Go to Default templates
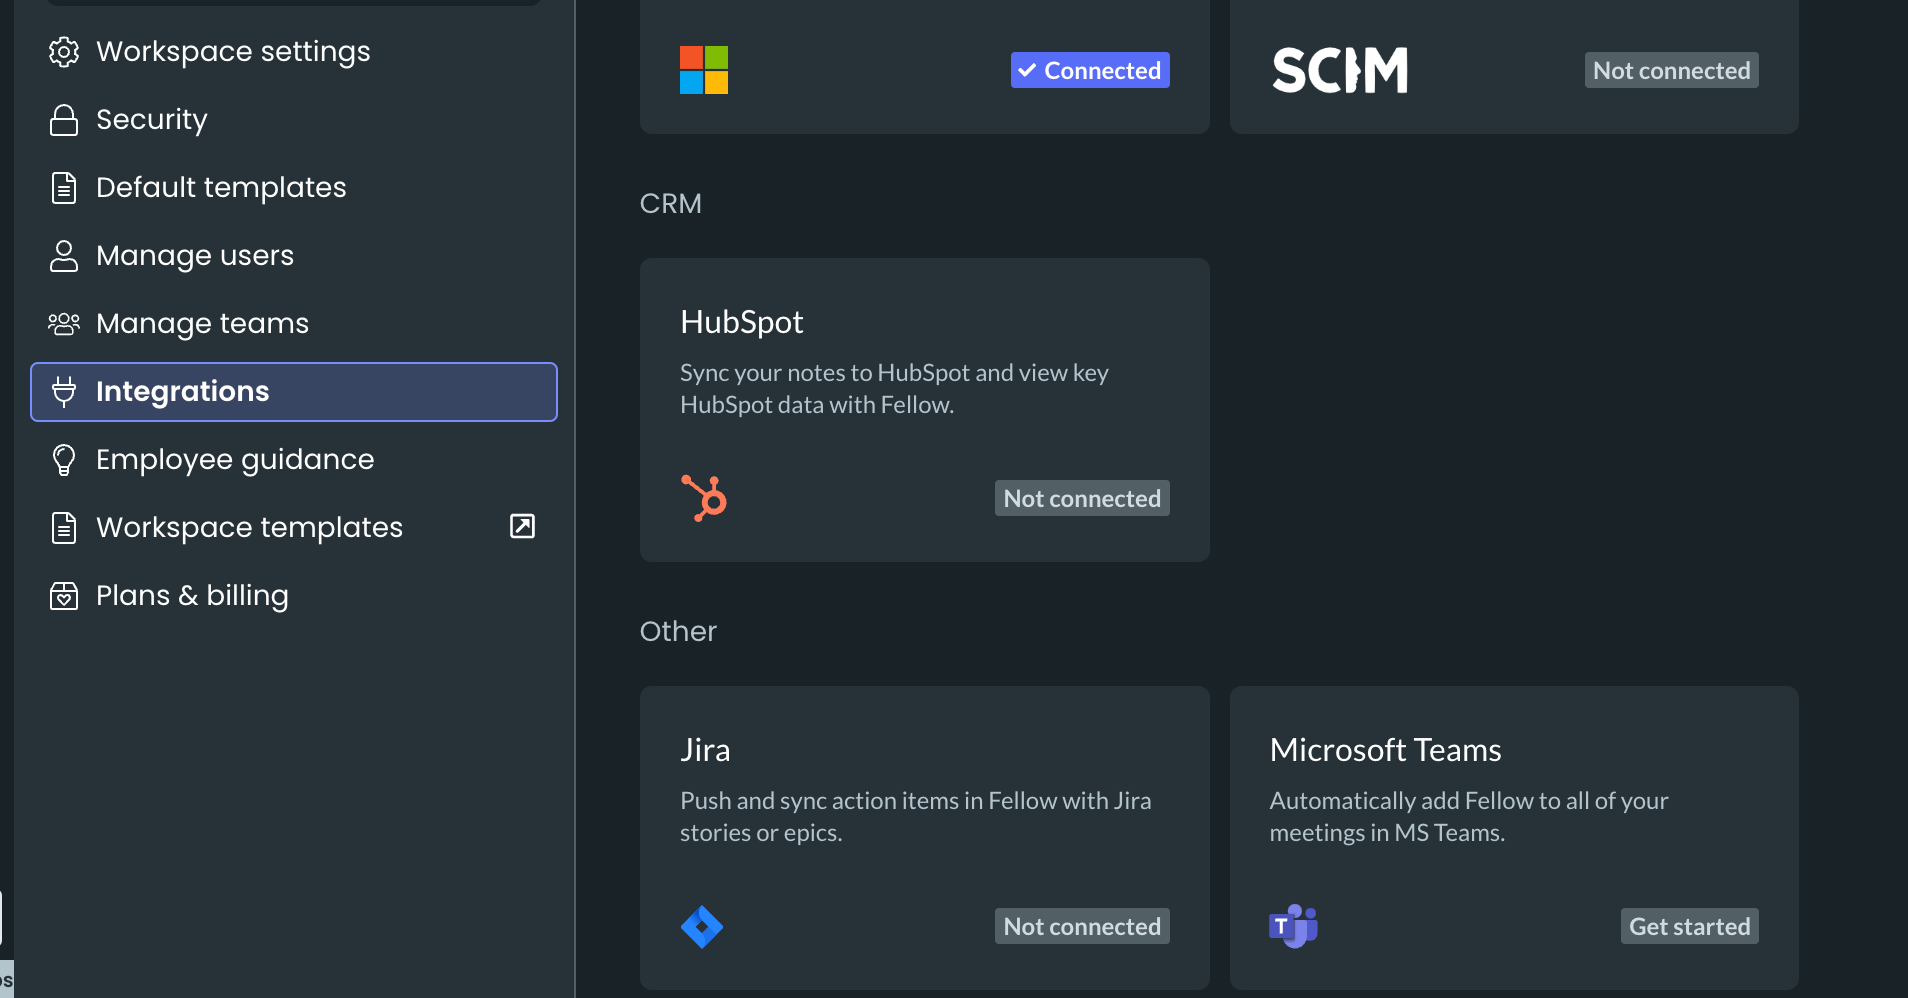The width and height of the screenshot is (1908, 998). pyautogui.click(x=293, y=188)
